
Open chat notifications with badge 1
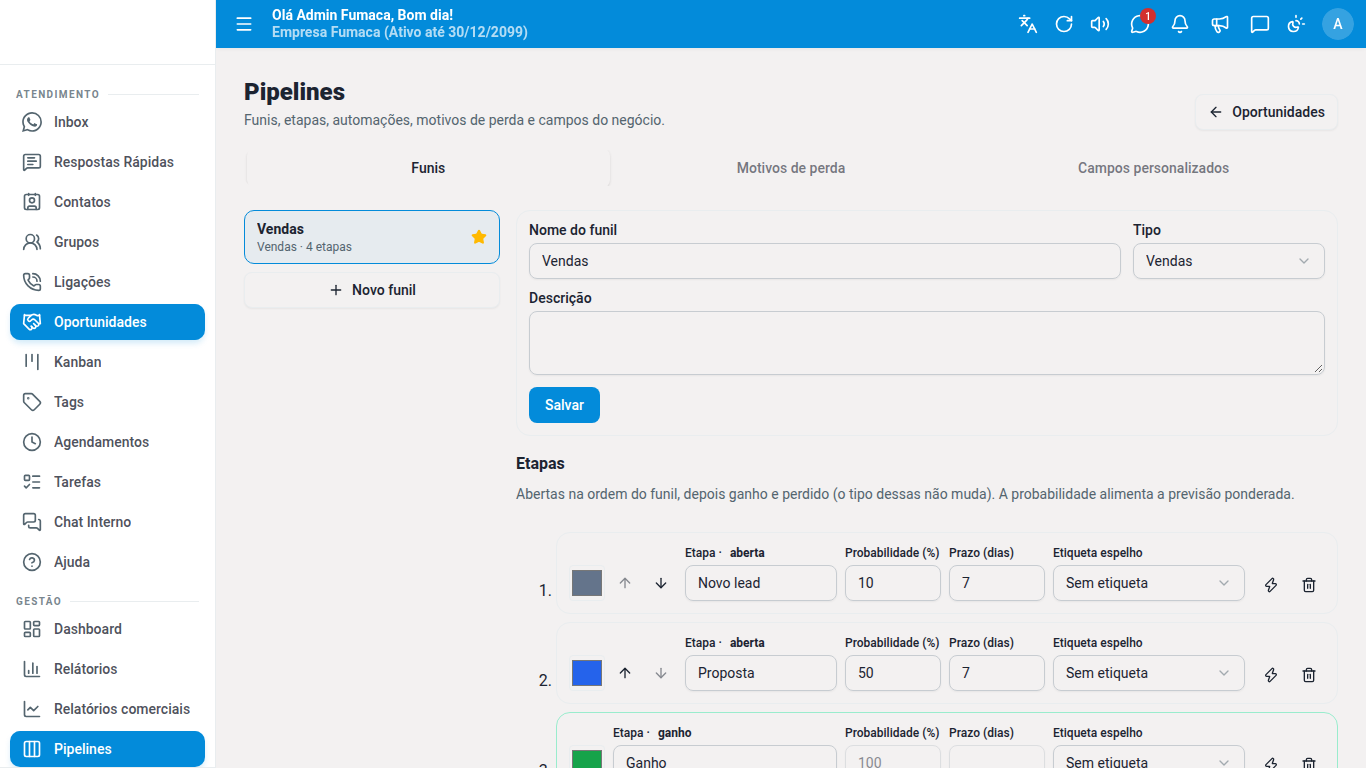(1140, 24)
